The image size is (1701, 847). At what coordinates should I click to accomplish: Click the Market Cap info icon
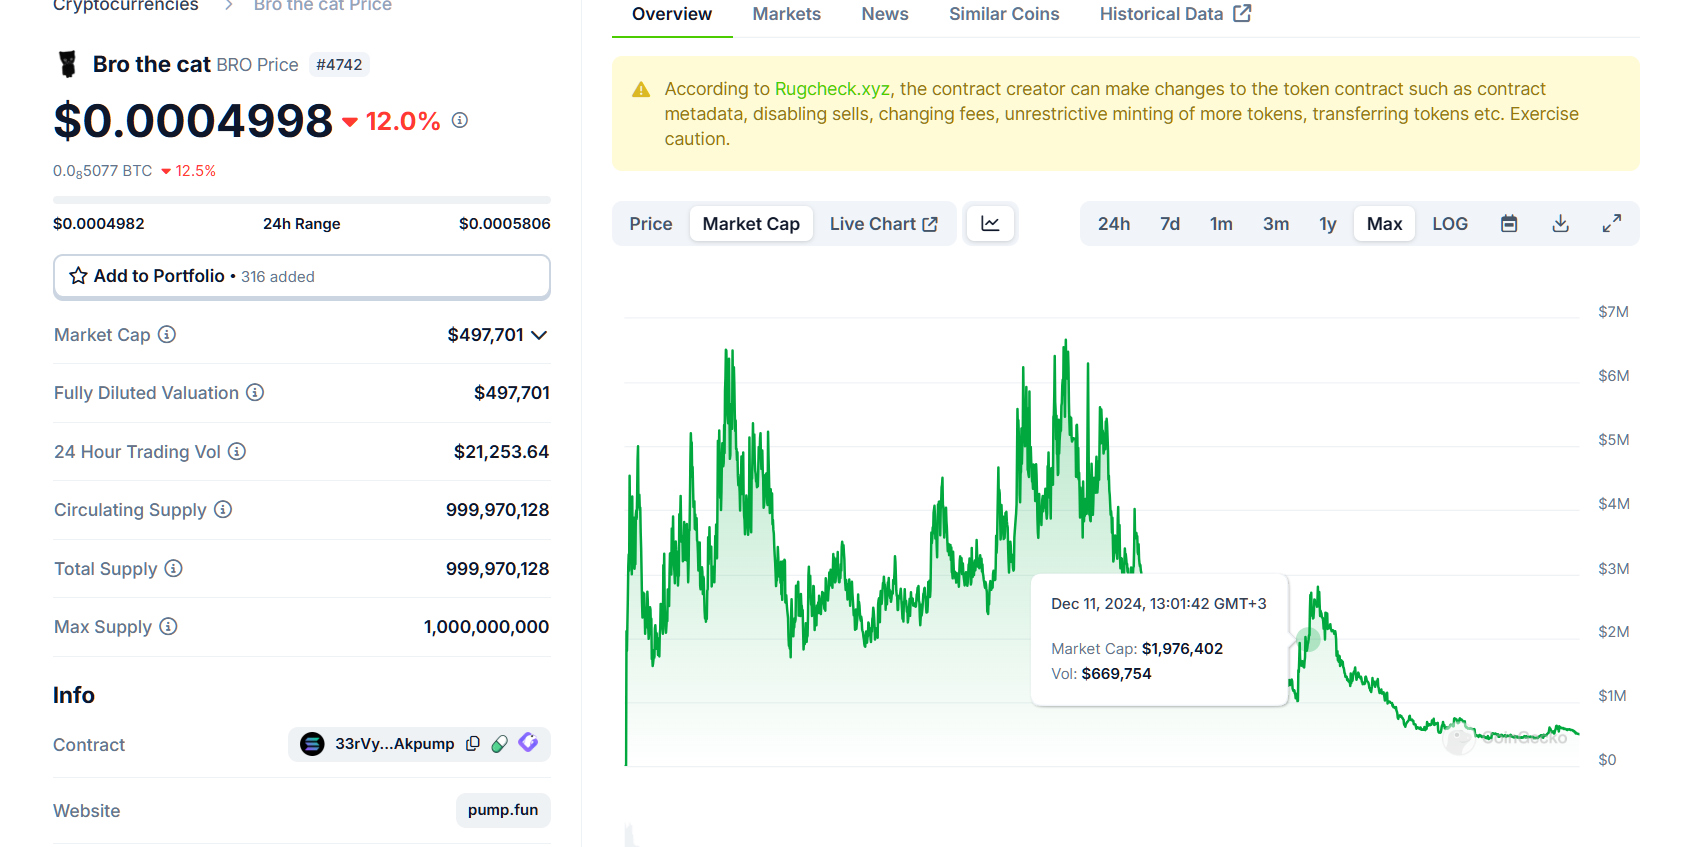pos(167,334)
